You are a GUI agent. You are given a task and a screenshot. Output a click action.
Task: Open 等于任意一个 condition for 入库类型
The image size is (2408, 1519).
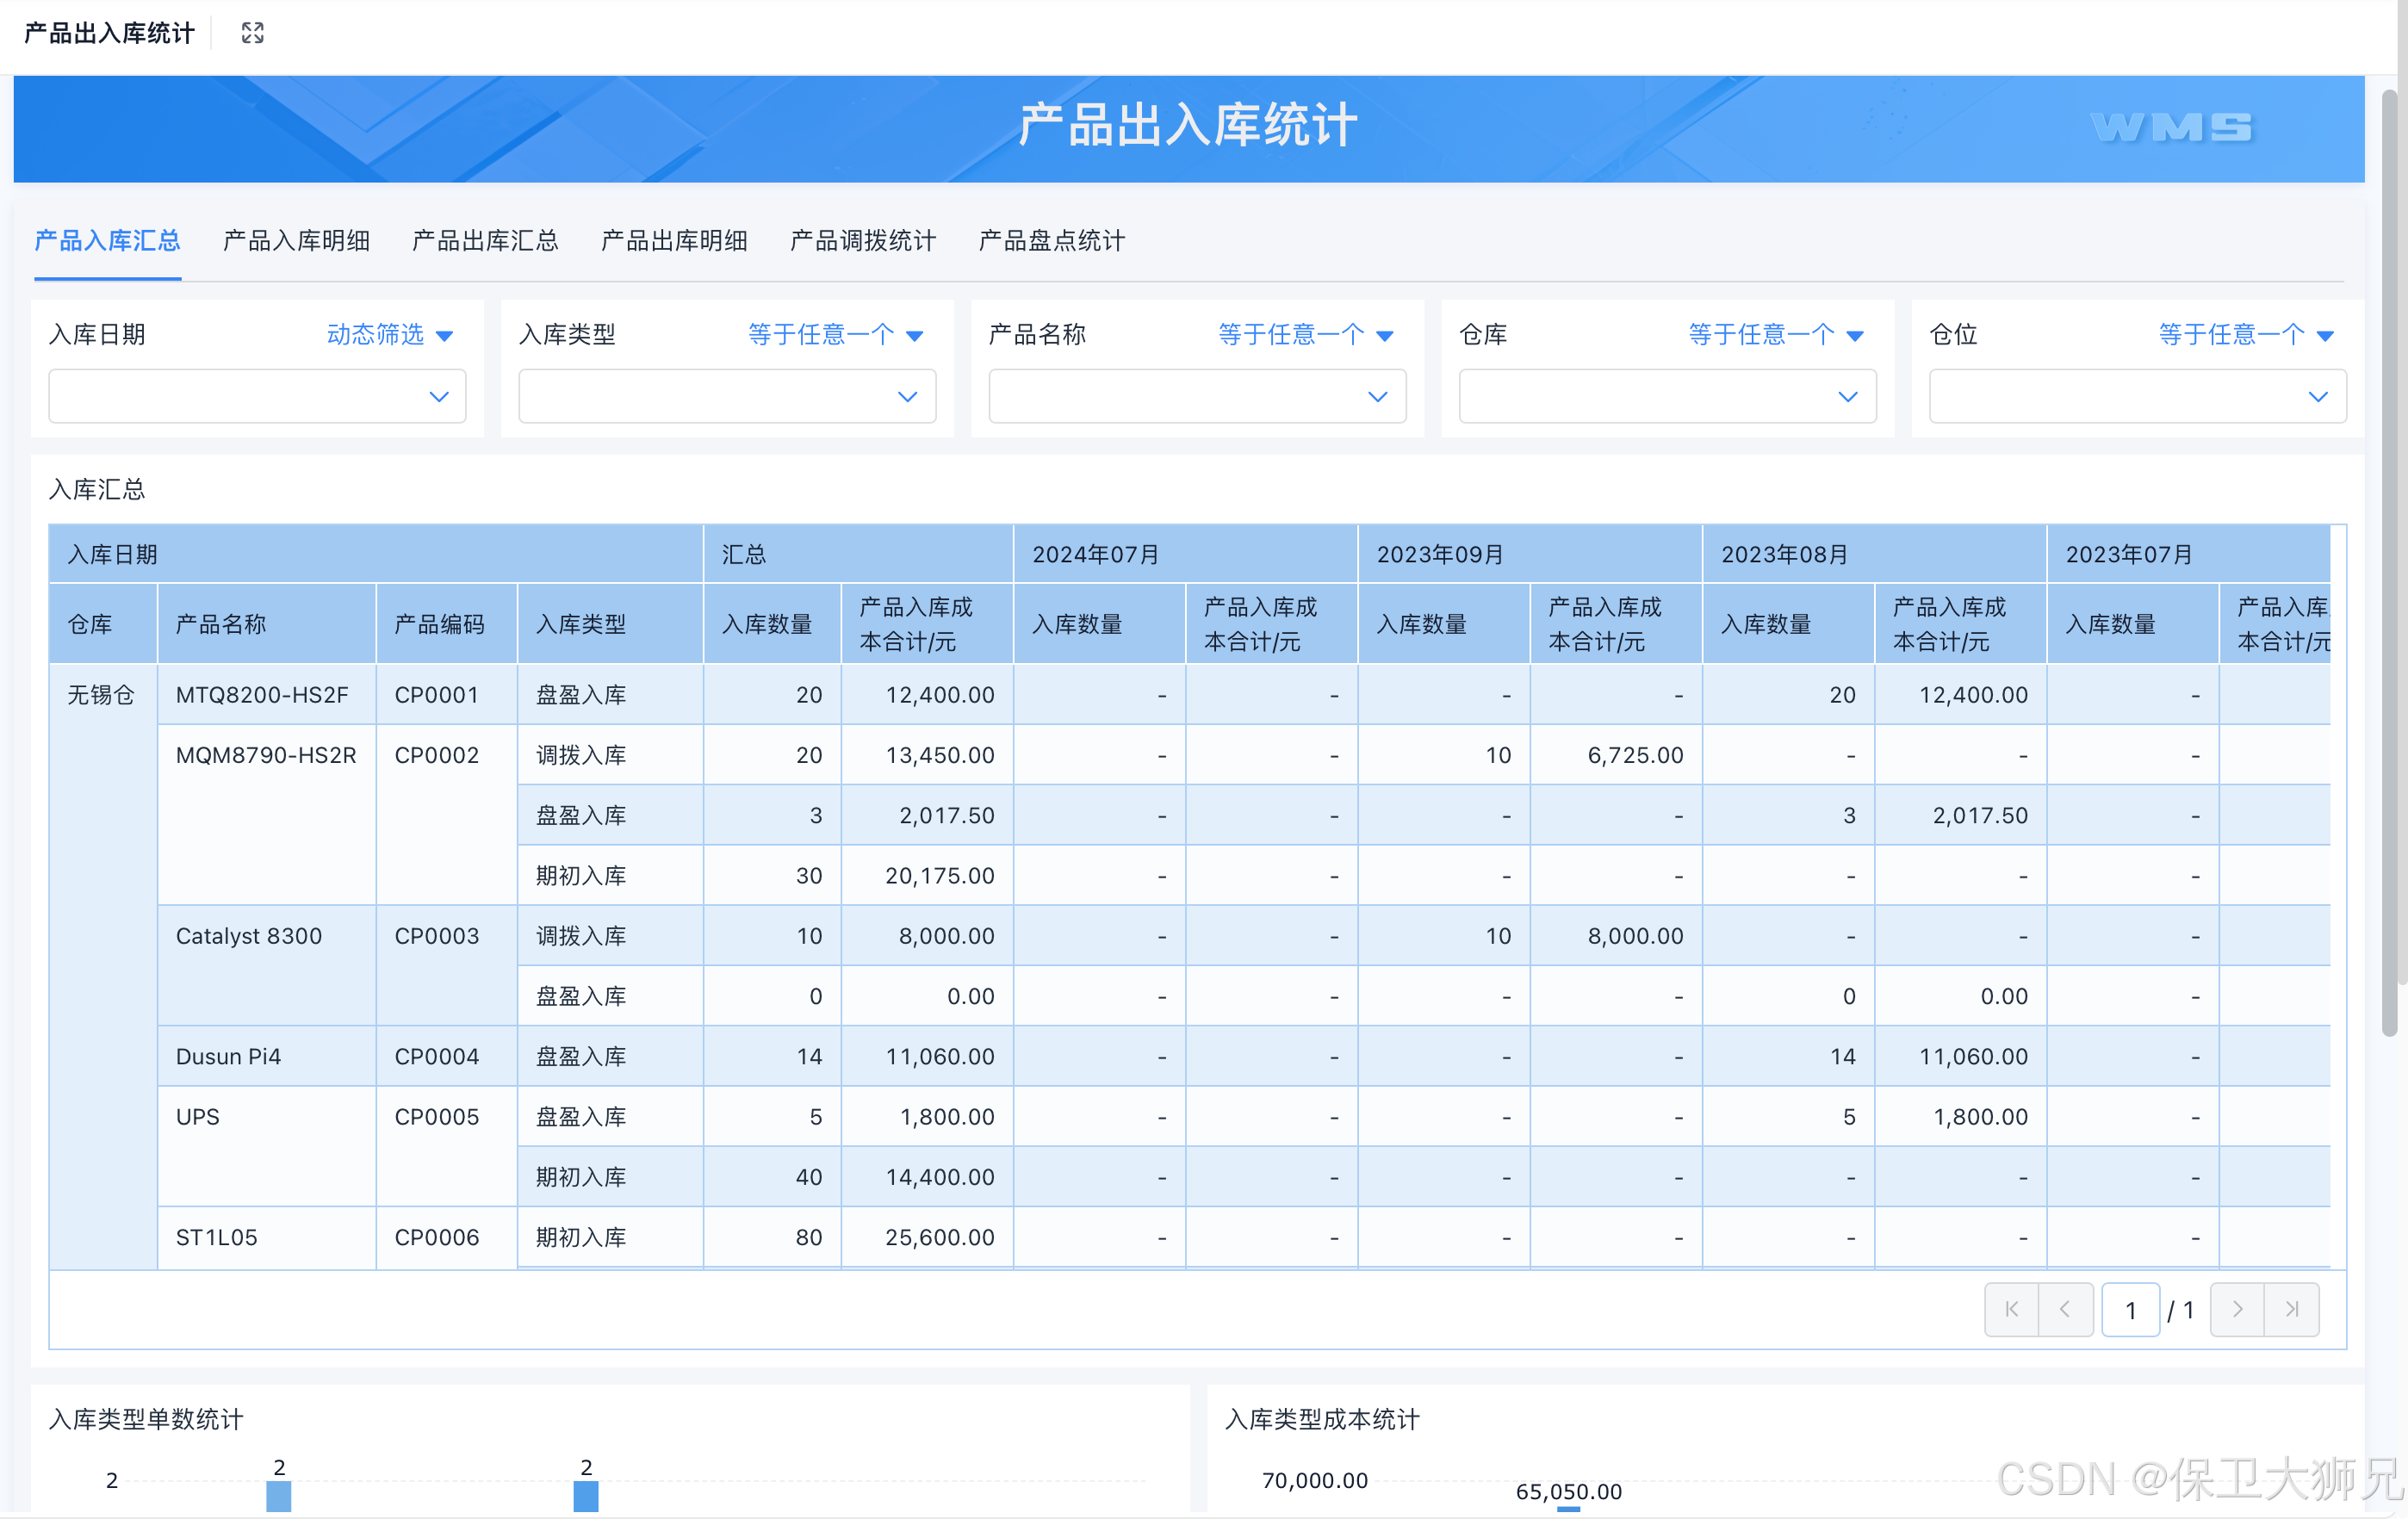[836, 334]
